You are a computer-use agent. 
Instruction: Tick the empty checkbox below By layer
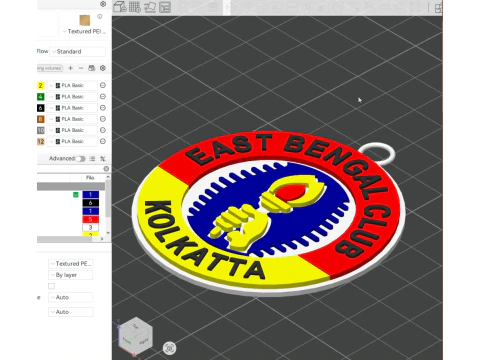coord(51,286)
